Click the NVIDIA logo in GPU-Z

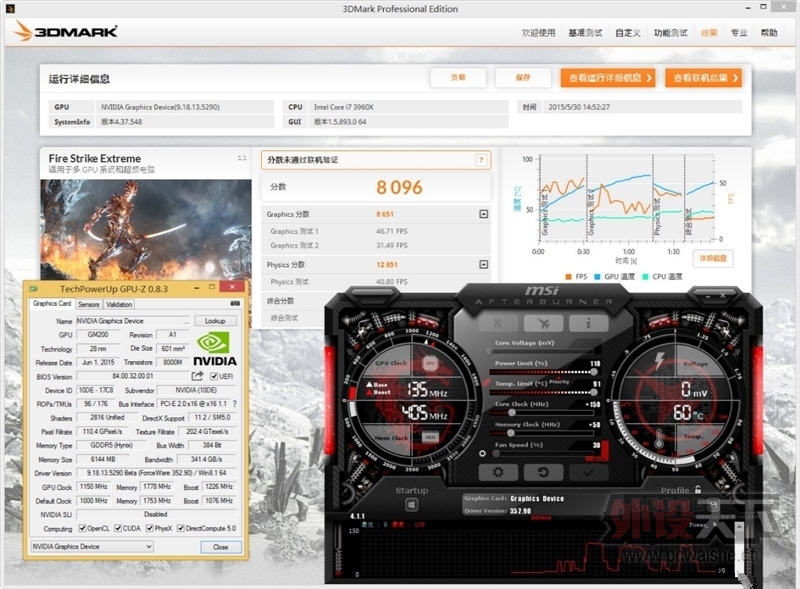214,349
